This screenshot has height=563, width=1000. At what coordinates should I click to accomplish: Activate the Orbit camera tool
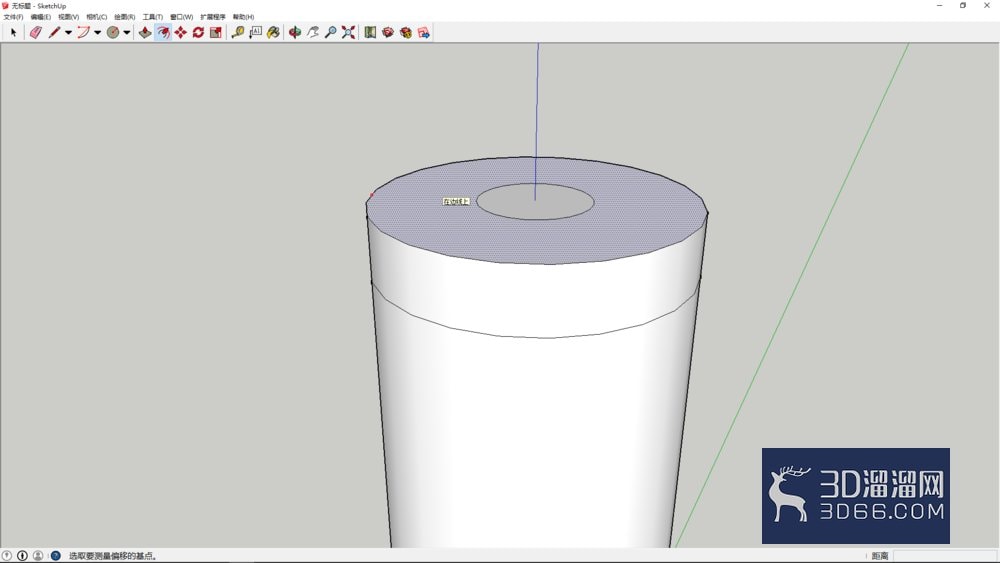coord(295,32)
